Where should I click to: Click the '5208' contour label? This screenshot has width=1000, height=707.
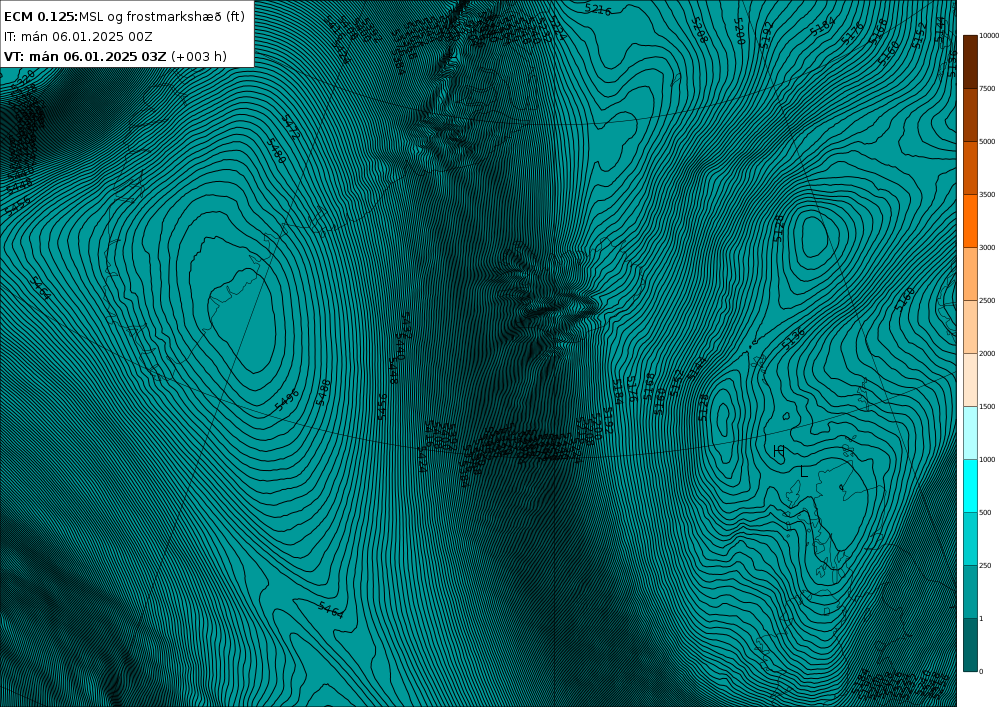tap(700, 31)
